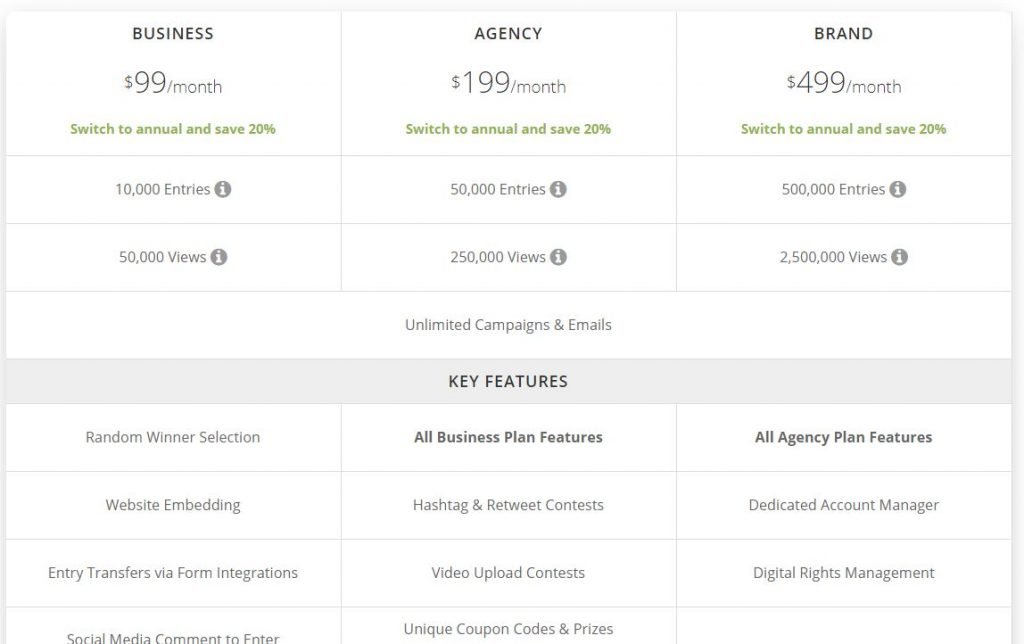Switch Business plan to annual billing
The image size is (1024, 644).
pyautogui.click(x=173, y=129)
